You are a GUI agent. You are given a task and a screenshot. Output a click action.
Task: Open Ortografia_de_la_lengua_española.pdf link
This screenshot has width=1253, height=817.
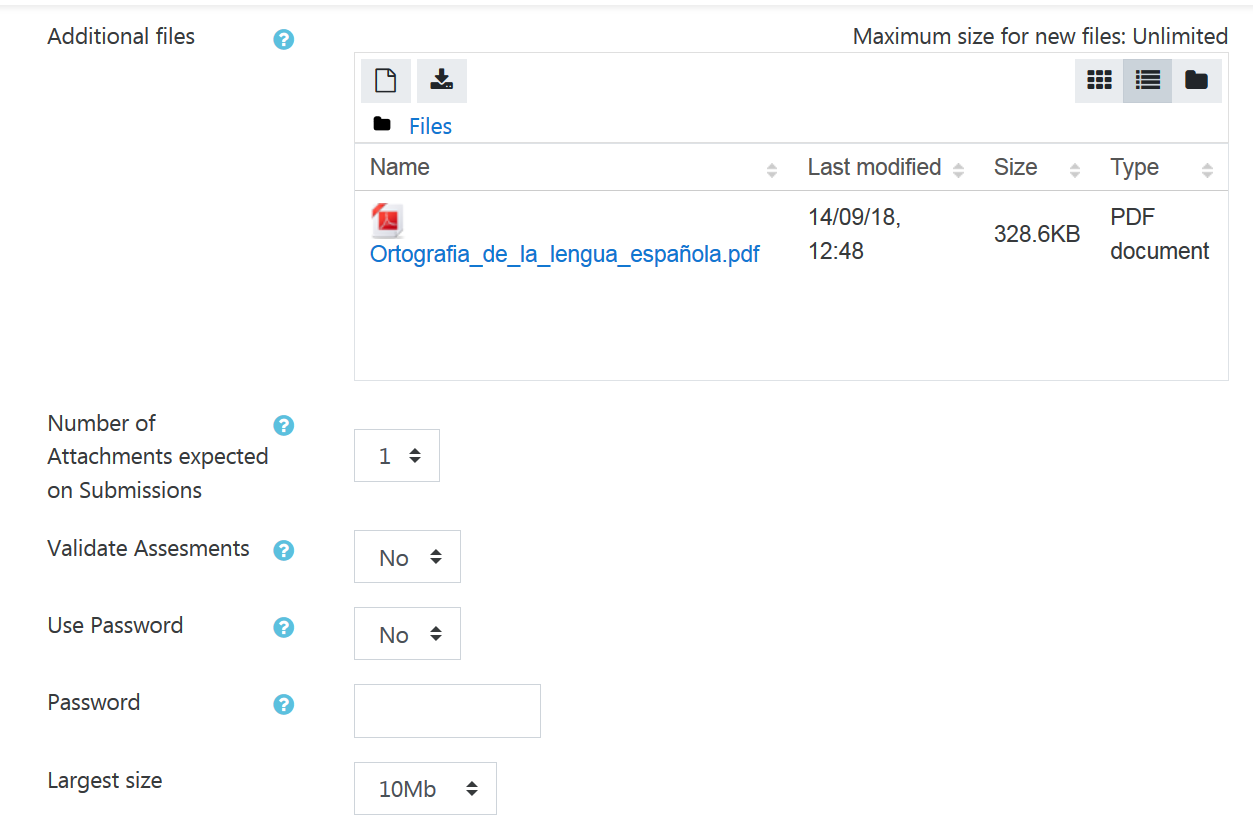565,254
